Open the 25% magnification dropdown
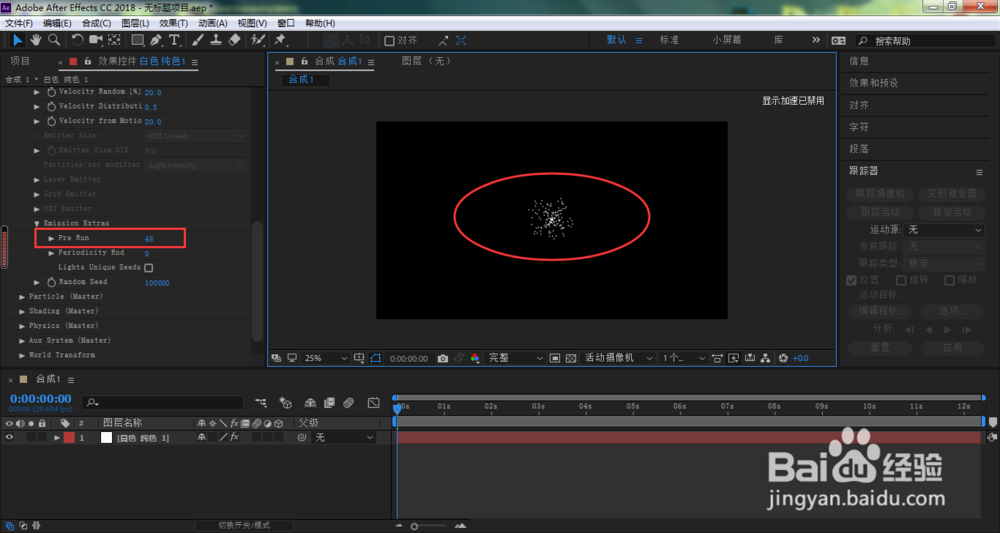Screen dimensions: 1000x533 [325, 358]
